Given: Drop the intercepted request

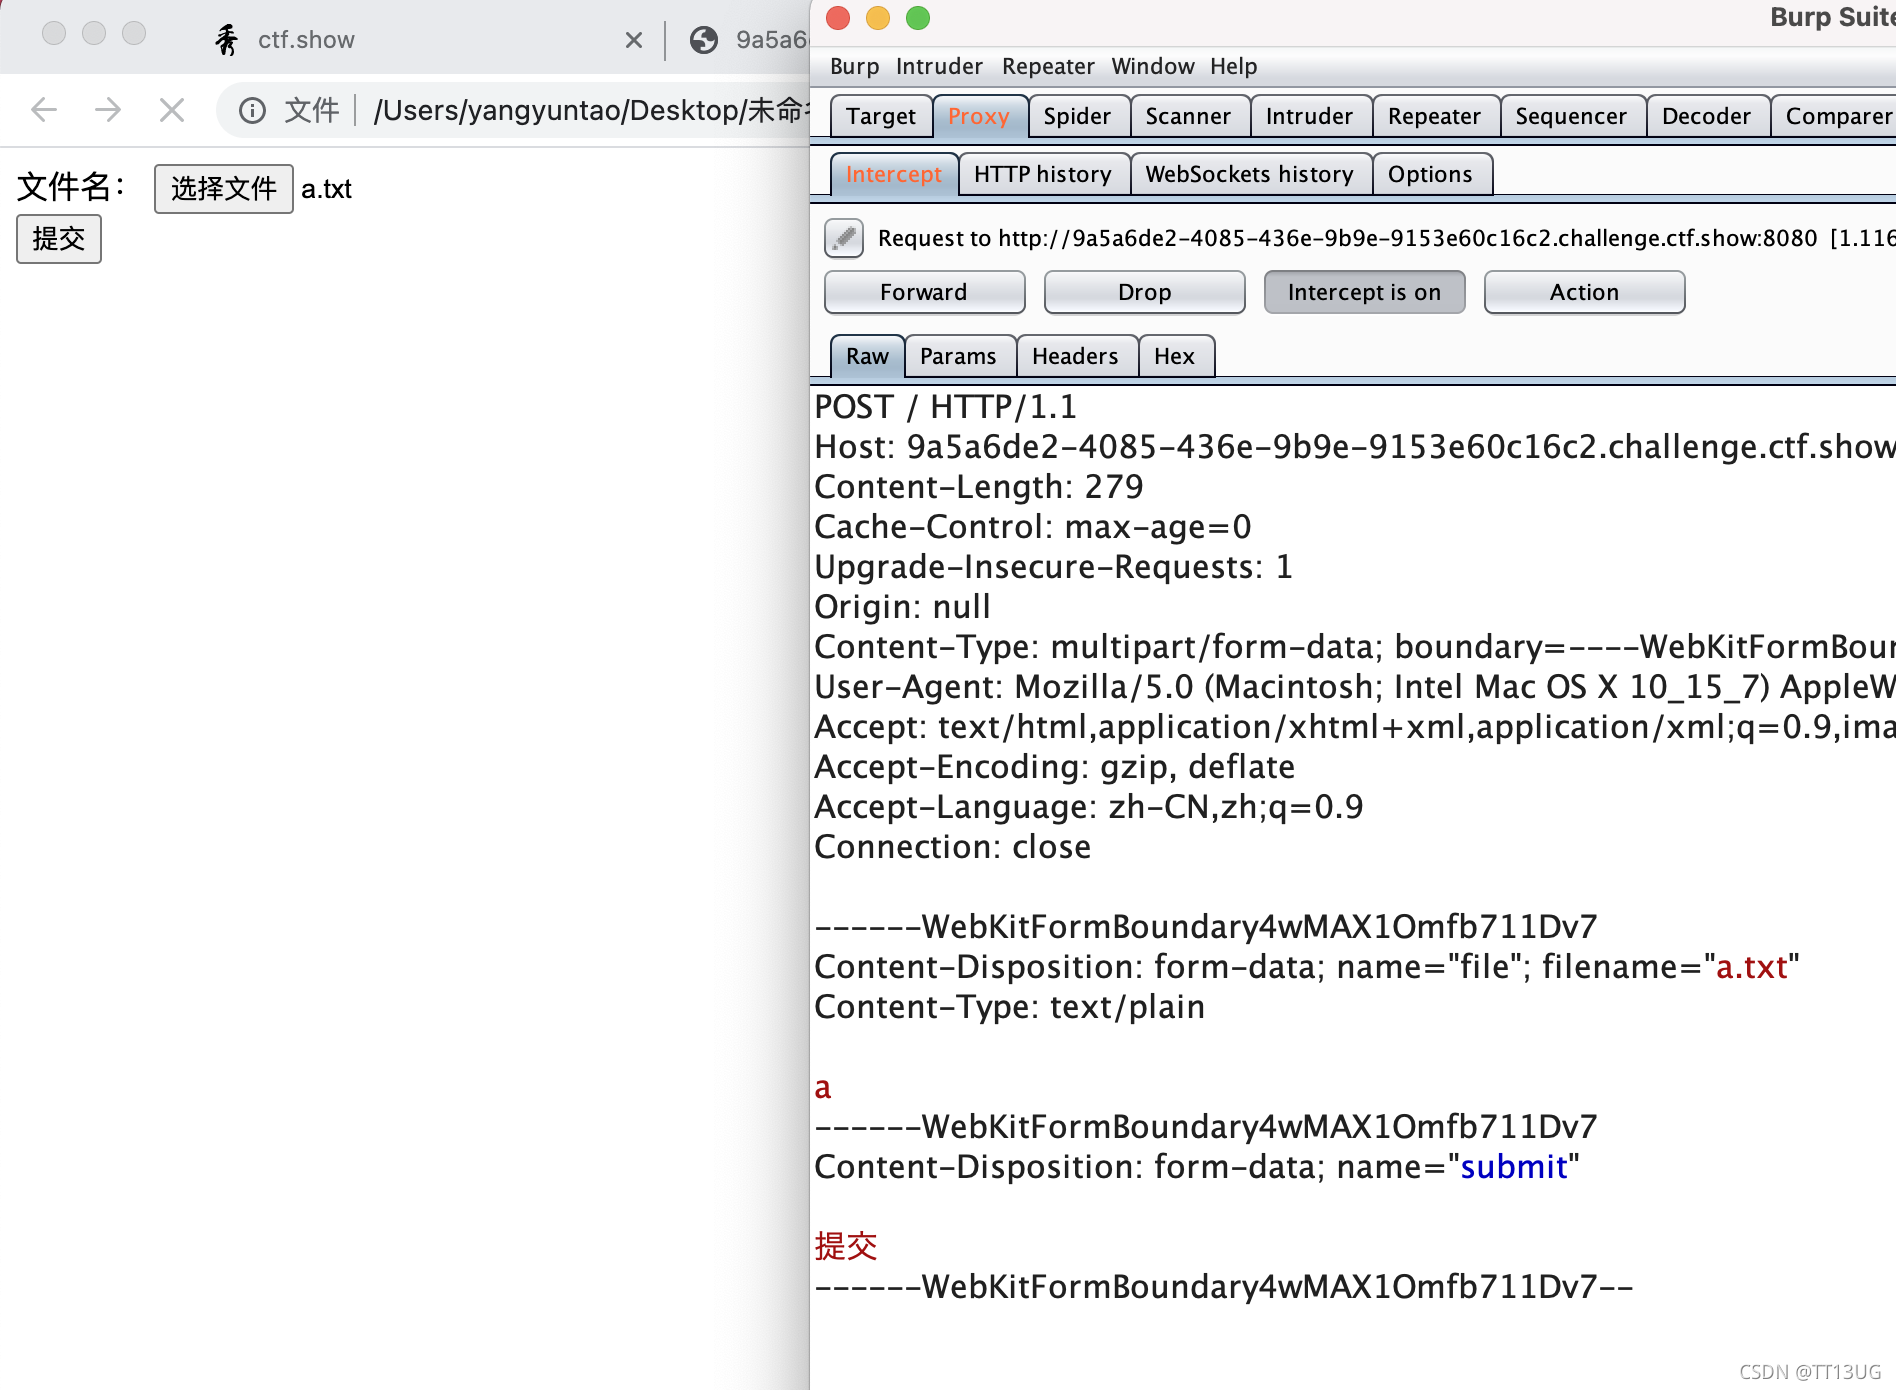Looking at the screenshot, I should 1144,292.
